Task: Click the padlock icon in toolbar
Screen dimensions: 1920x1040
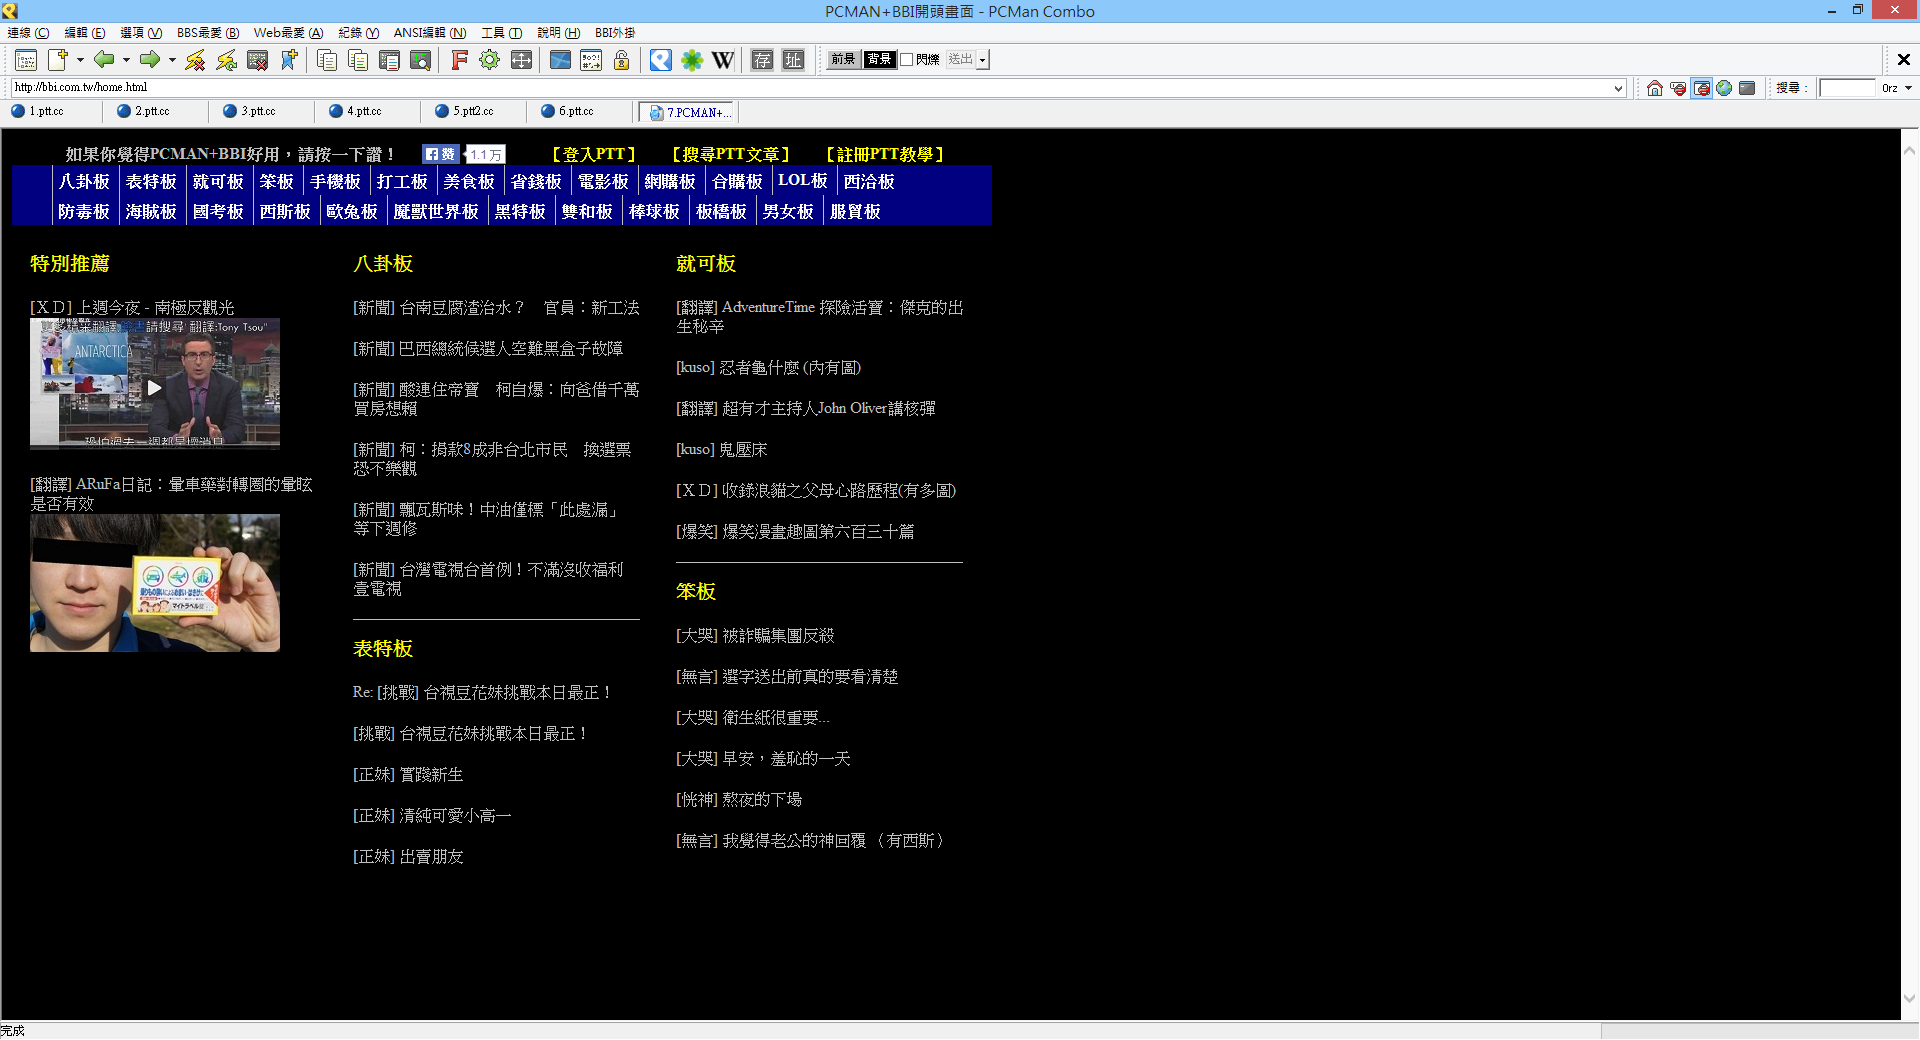Action: pos(621,60)
